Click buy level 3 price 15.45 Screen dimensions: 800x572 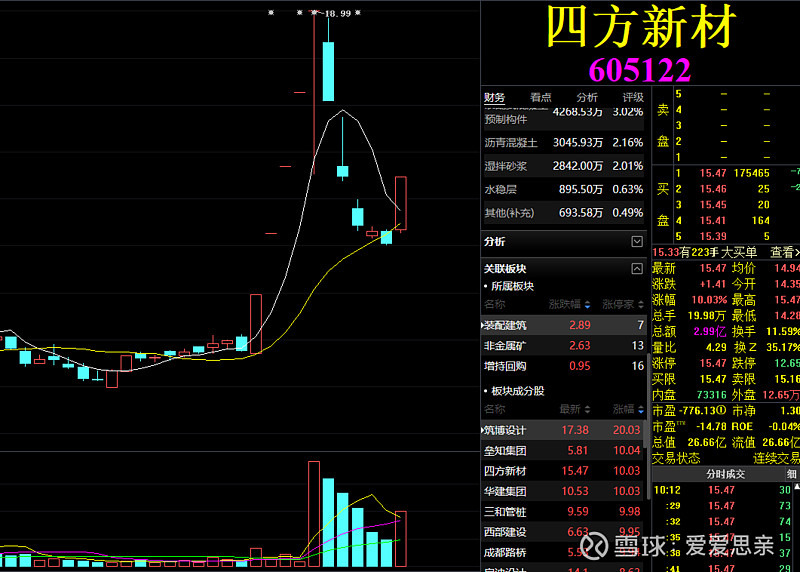(x=713, y=205)
